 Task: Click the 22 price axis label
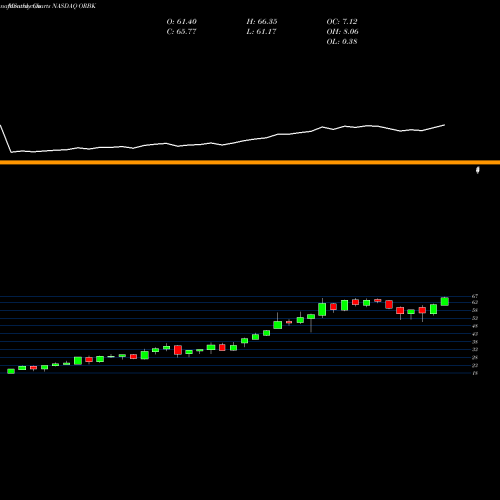475,365
